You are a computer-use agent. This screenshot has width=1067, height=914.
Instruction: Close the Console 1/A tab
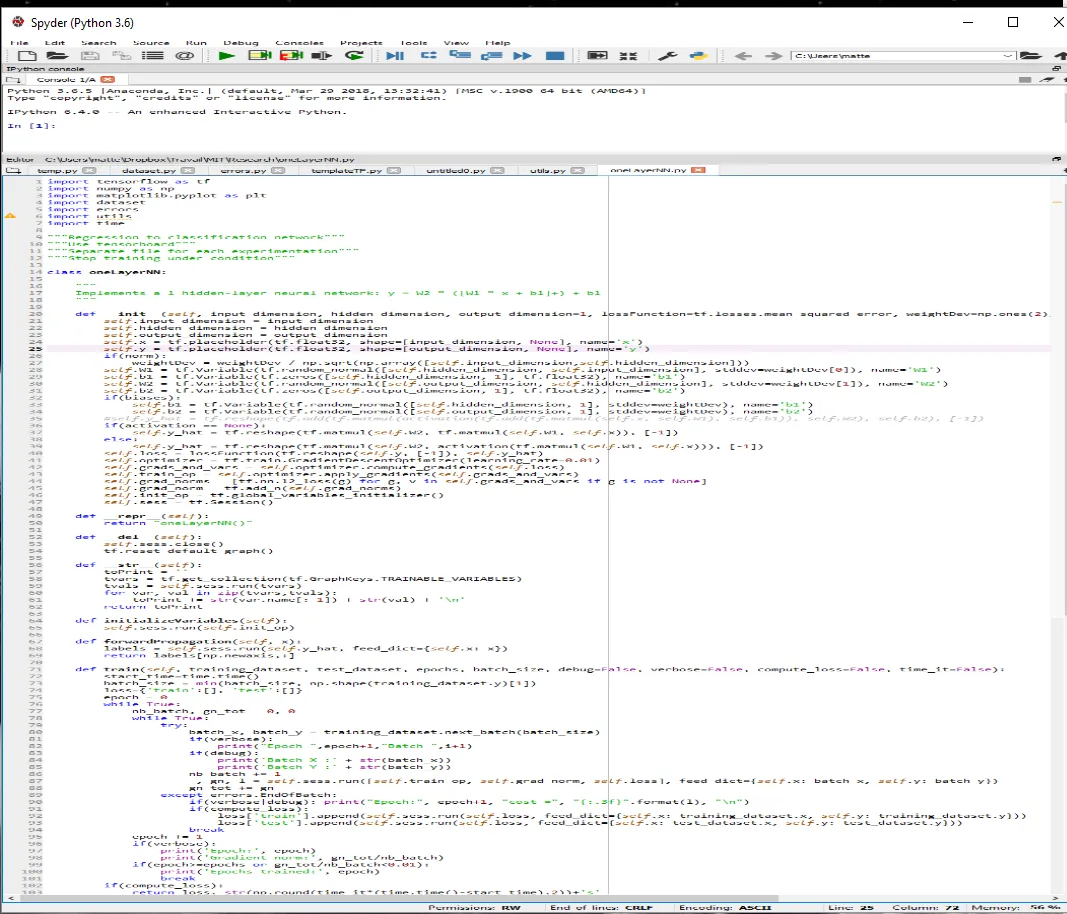(107, 79)
